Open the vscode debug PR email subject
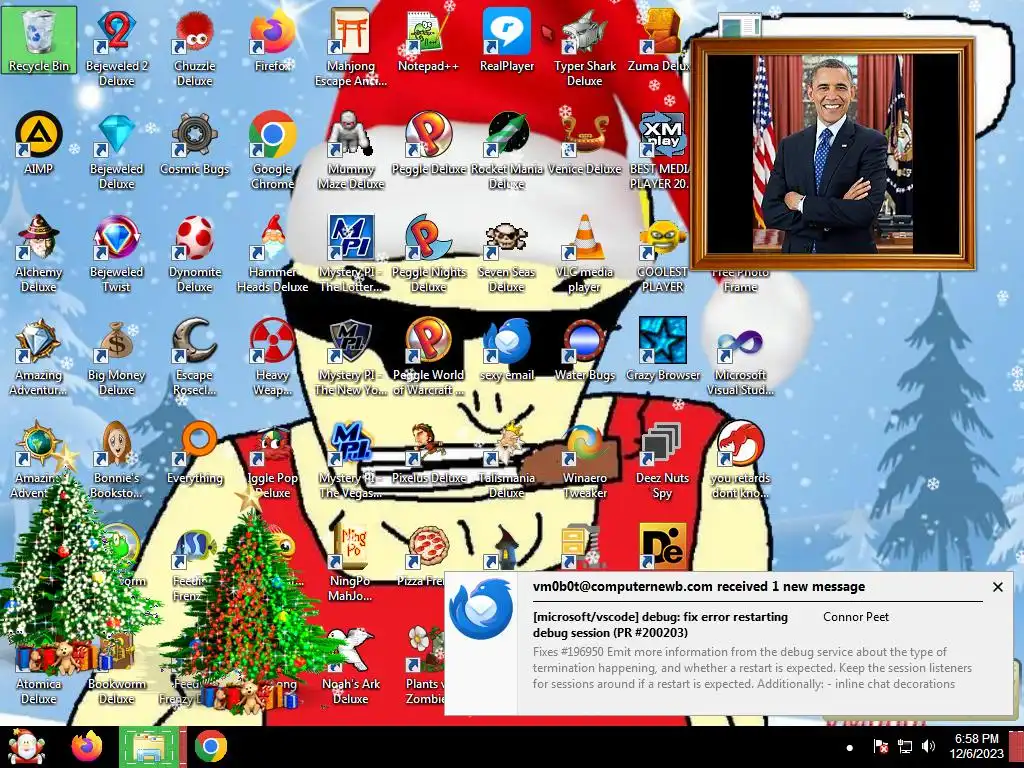The height and width of the screenshot is (768, 1024). pos(660,624)
